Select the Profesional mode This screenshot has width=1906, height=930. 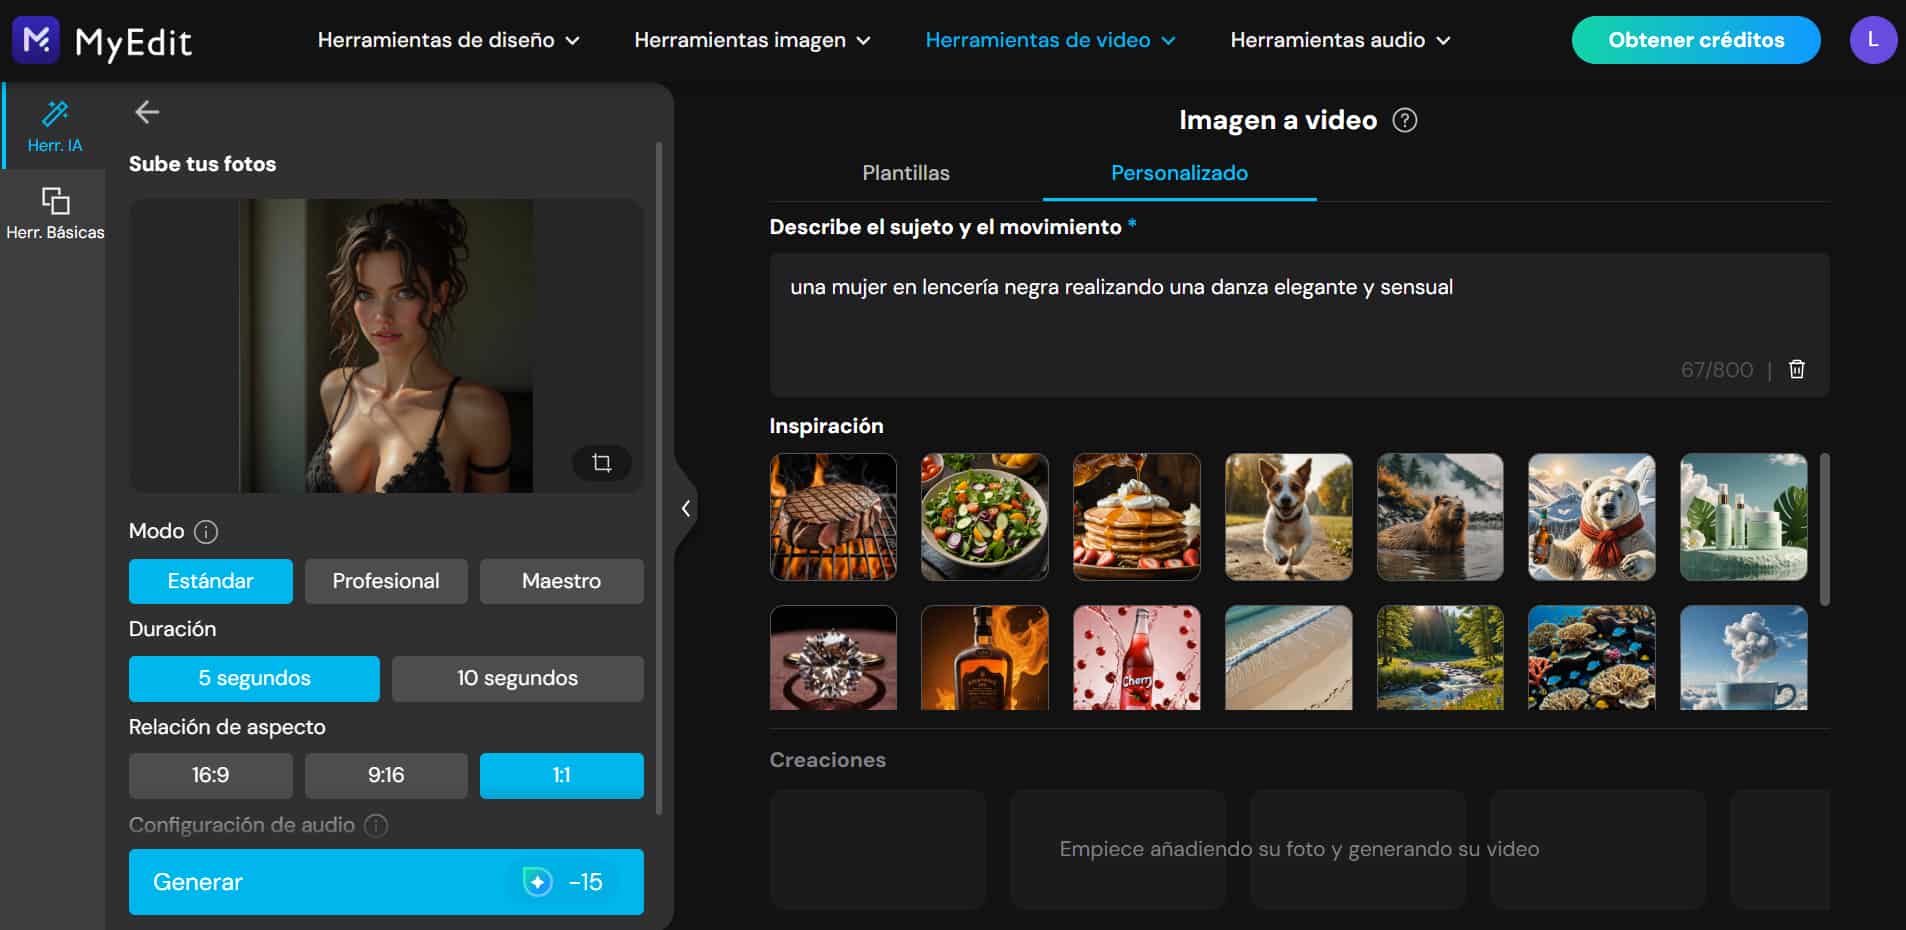(x=386, y=581)
